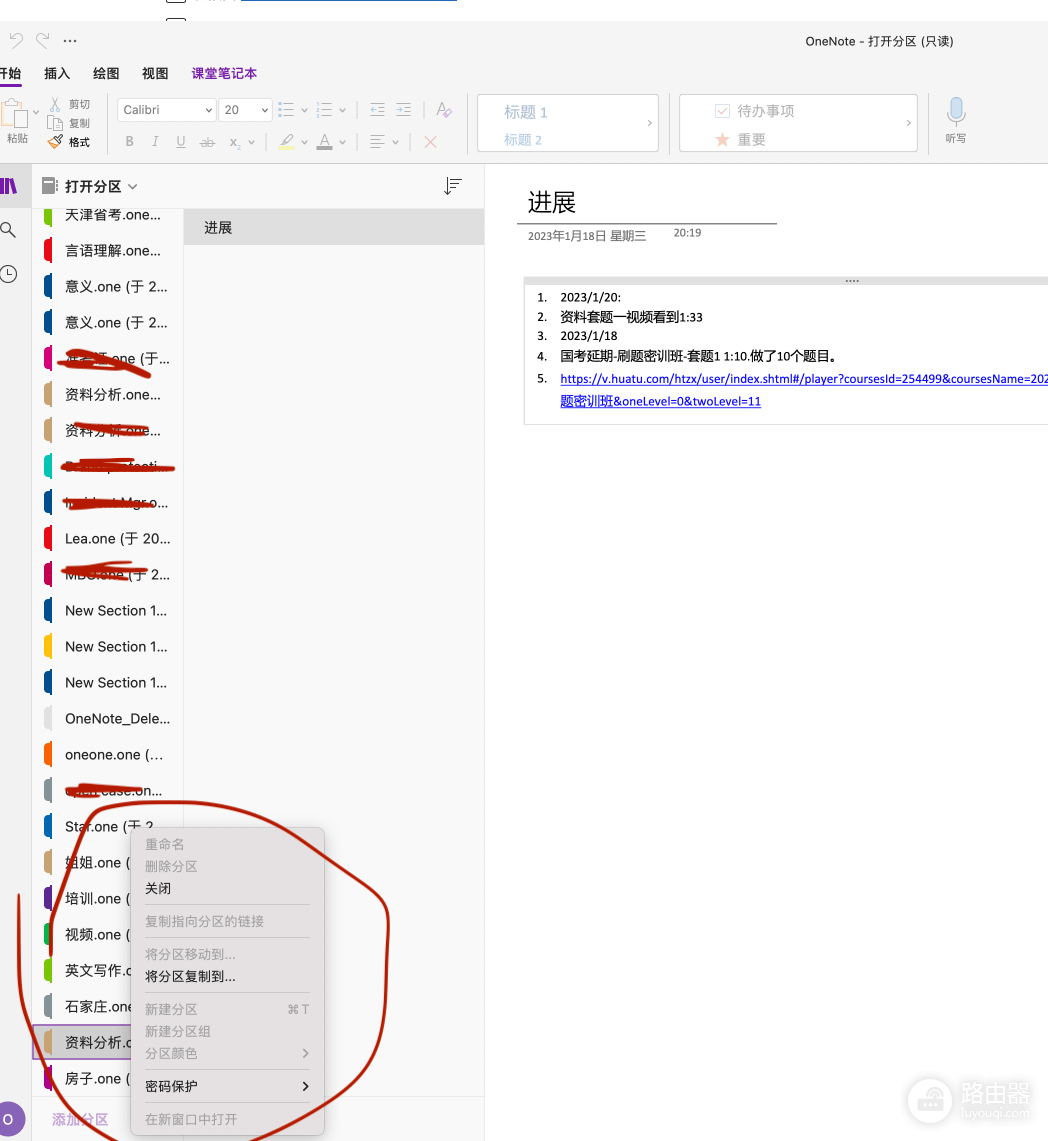Open the more options ellipsis in title bar

(70, 41)
